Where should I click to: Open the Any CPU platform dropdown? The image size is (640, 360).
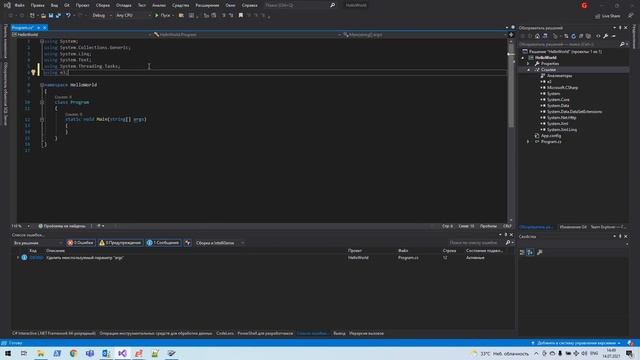coord(133,16)
